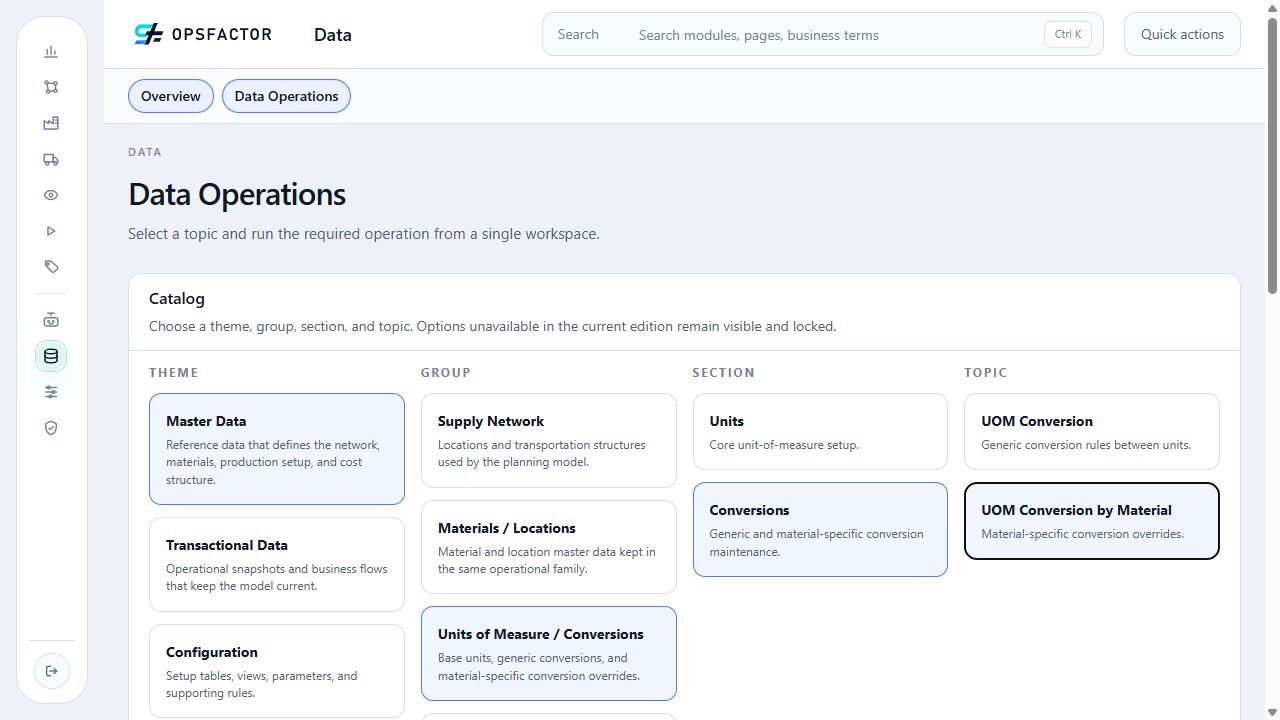The height and width of the screenshot is (720, 1280).
Task: Click the TOPIC column header
Action: [x=986, y=373]
